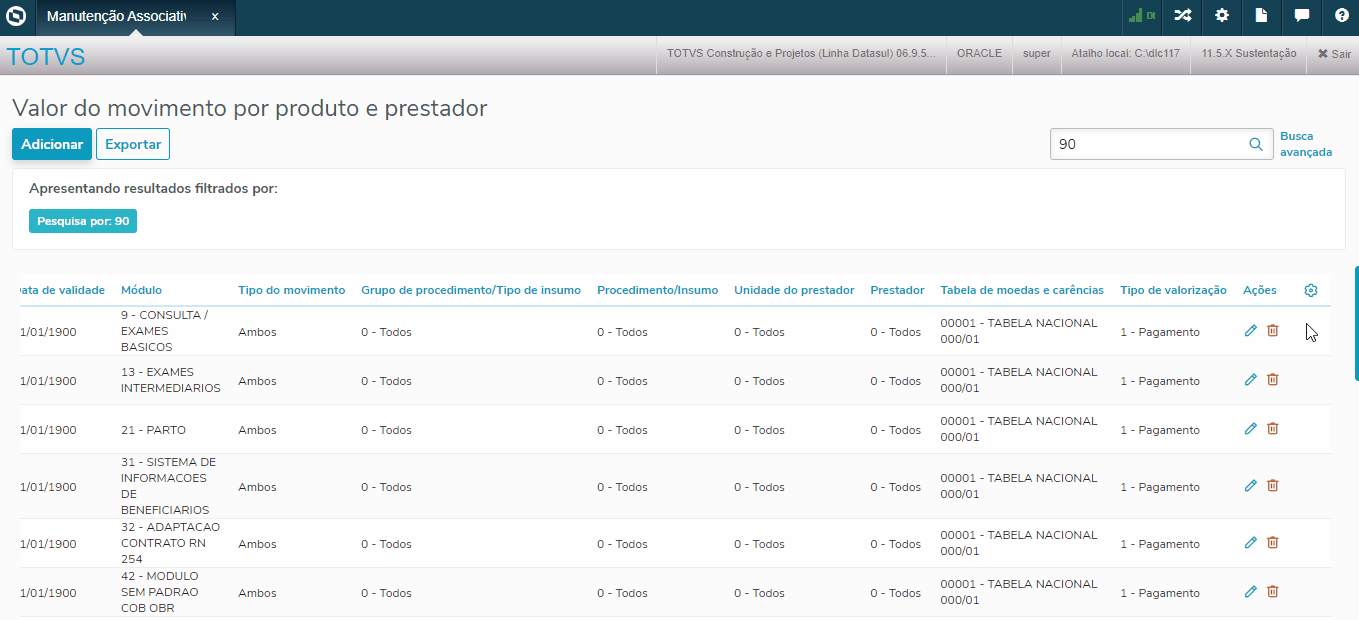The image size is (1359, 620).
Task: Delete the 32 - ADAPTACAO CONTRATO RN 254 row
Action: click(x=1272, y=542)
